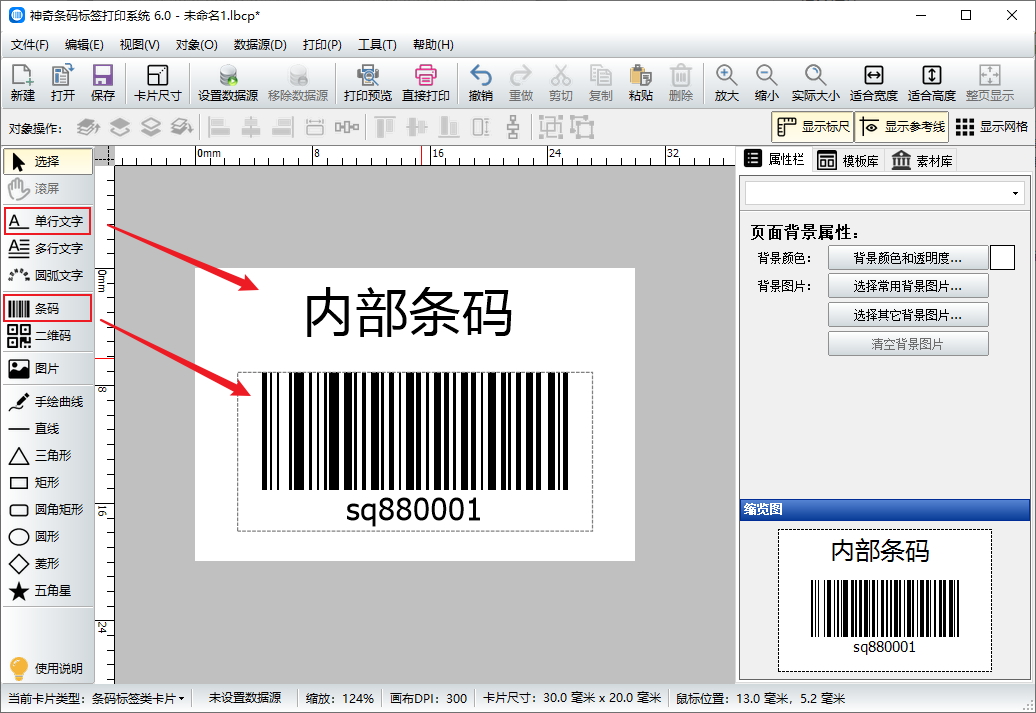1036x713 pixels.
Task: Open the 编辑(E) menu
Action: [84, 45]
